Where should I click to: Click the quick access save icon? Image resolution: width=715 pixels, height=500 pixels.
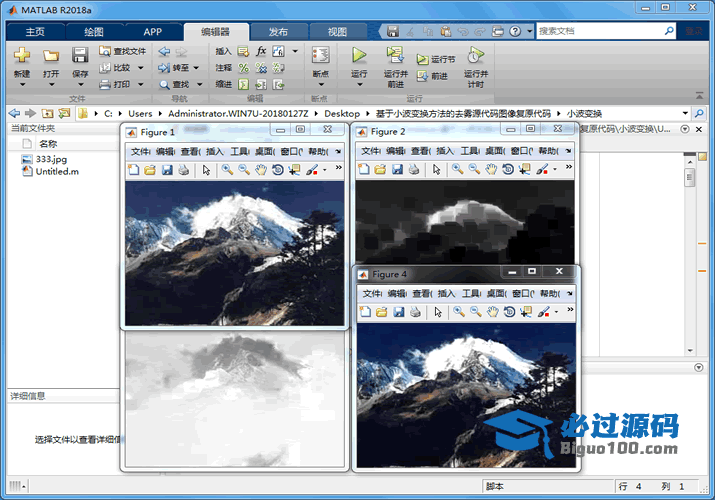coord(393,31)
